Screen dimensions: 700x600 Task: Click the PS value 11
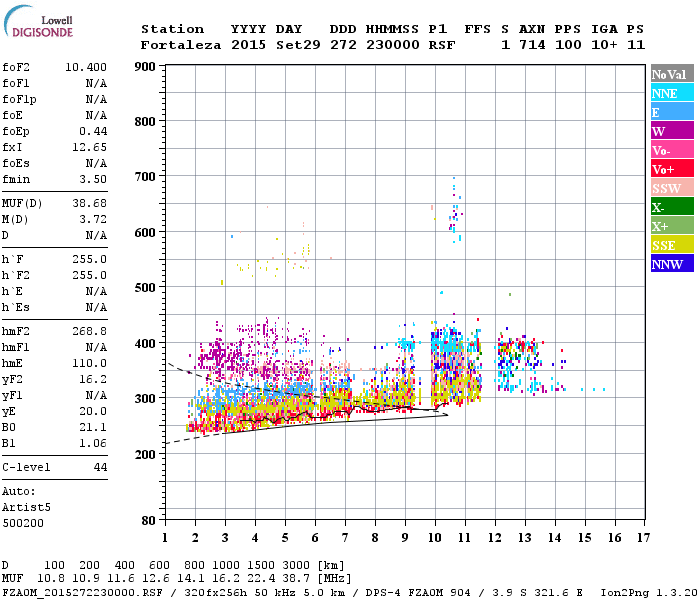point(636,45)
